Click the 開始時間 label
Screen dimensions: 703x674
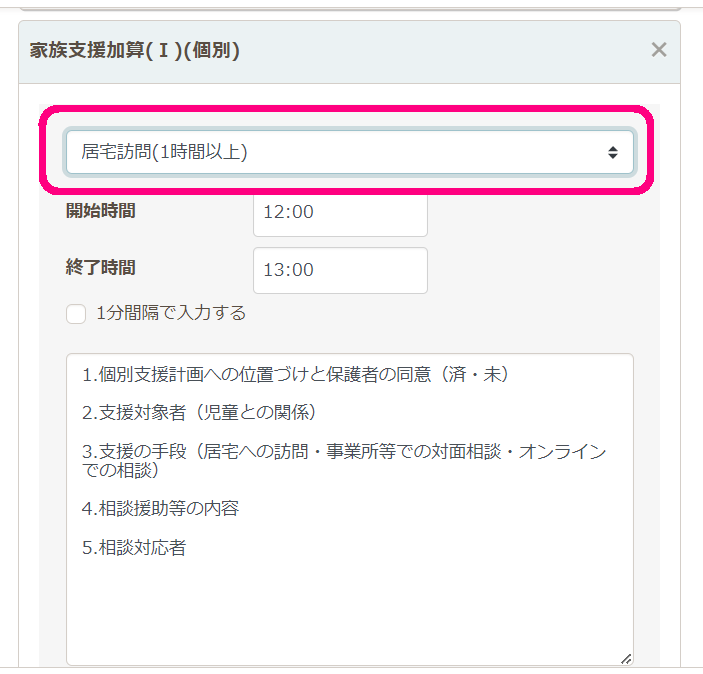(x=100, y=211)
